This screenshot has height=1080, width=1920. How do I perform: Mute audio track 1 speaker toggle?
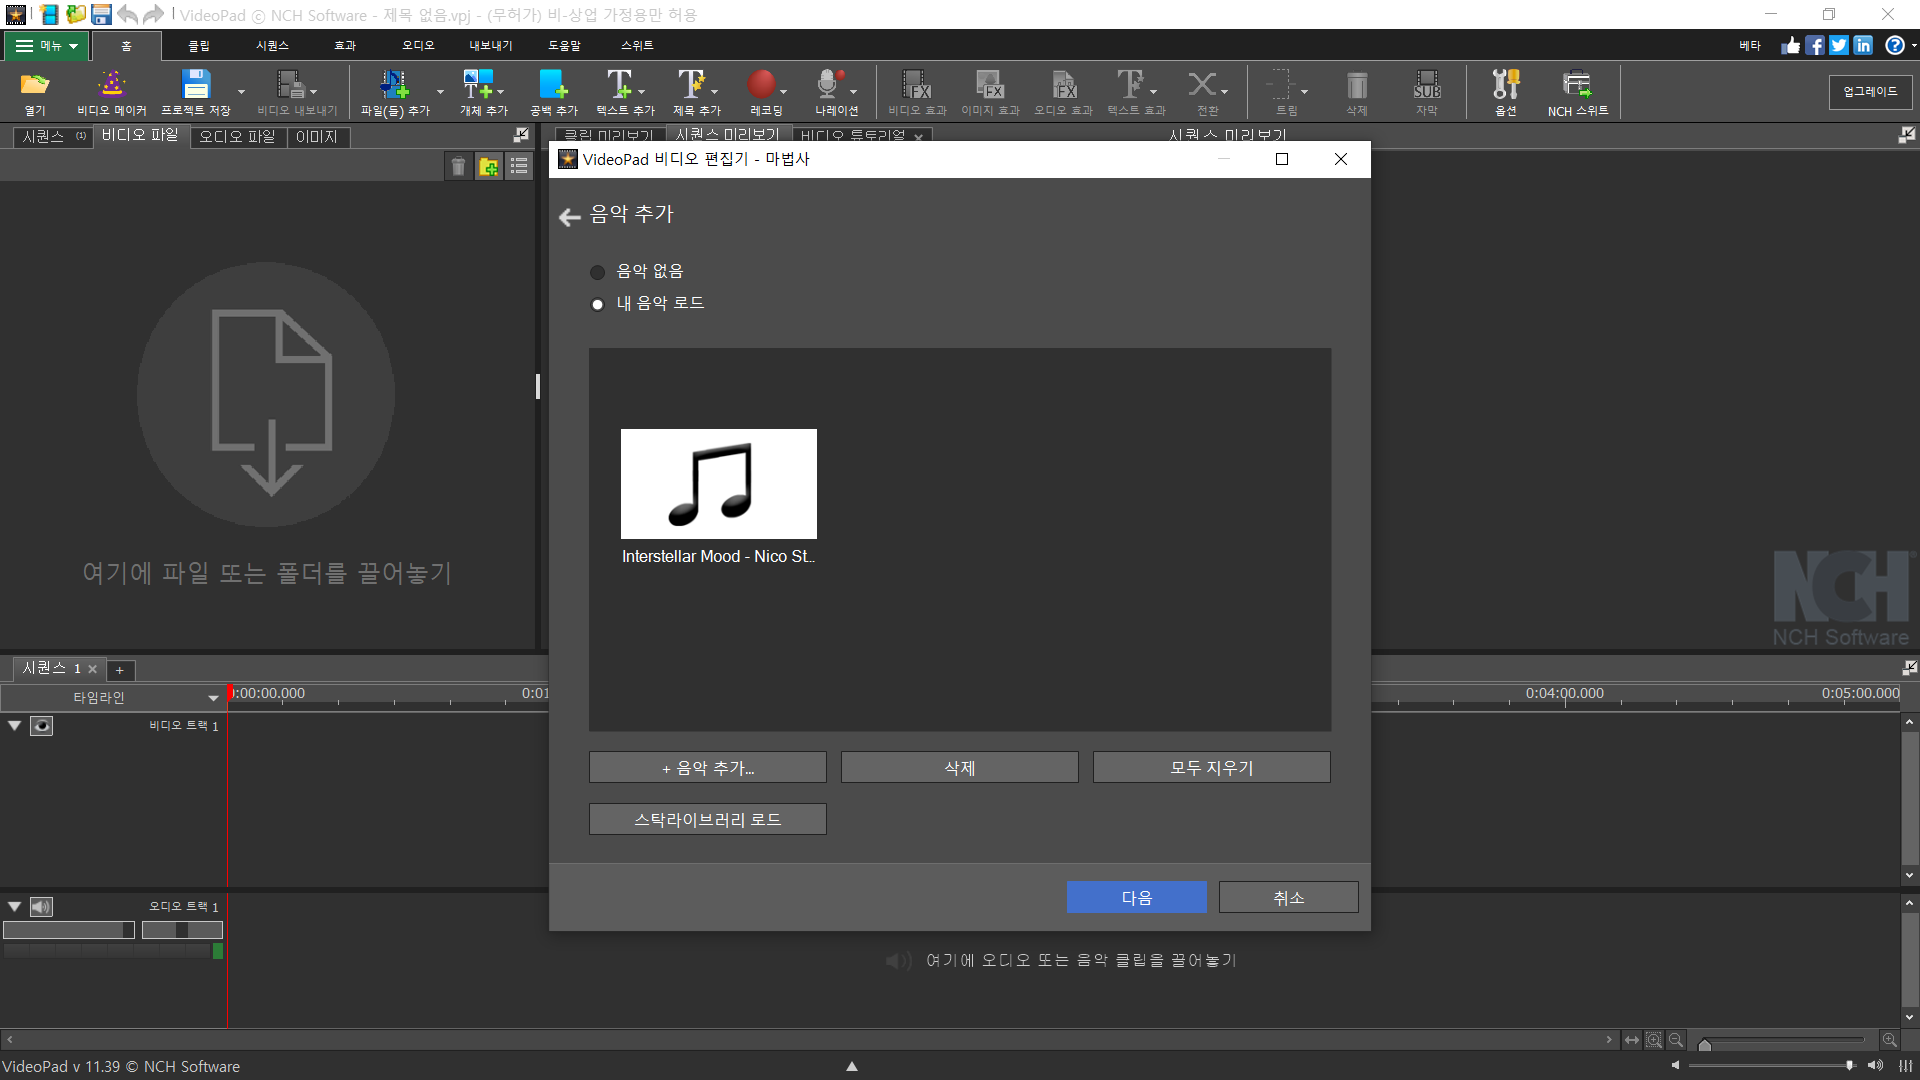[x=41, y=907]
